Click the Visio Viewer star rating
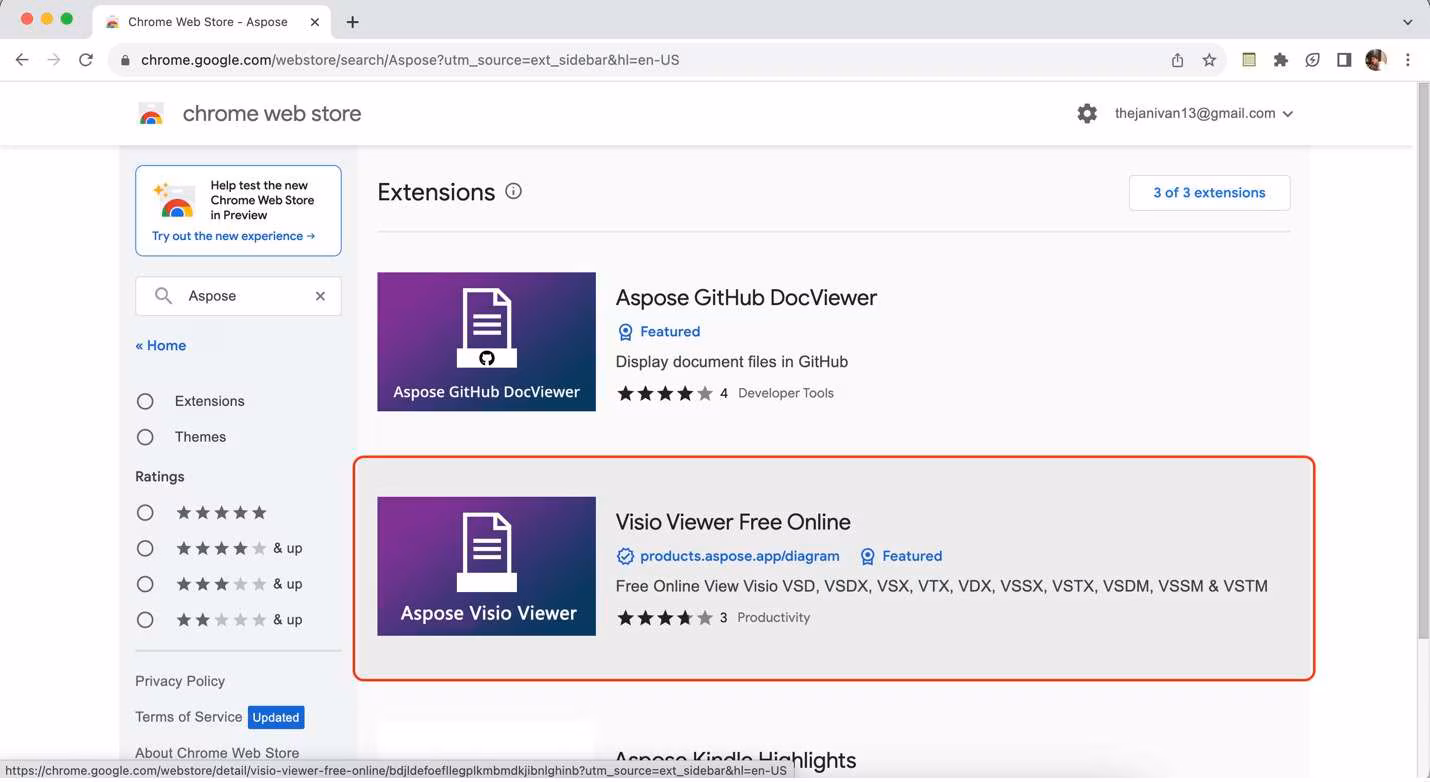 coord(665,617)
